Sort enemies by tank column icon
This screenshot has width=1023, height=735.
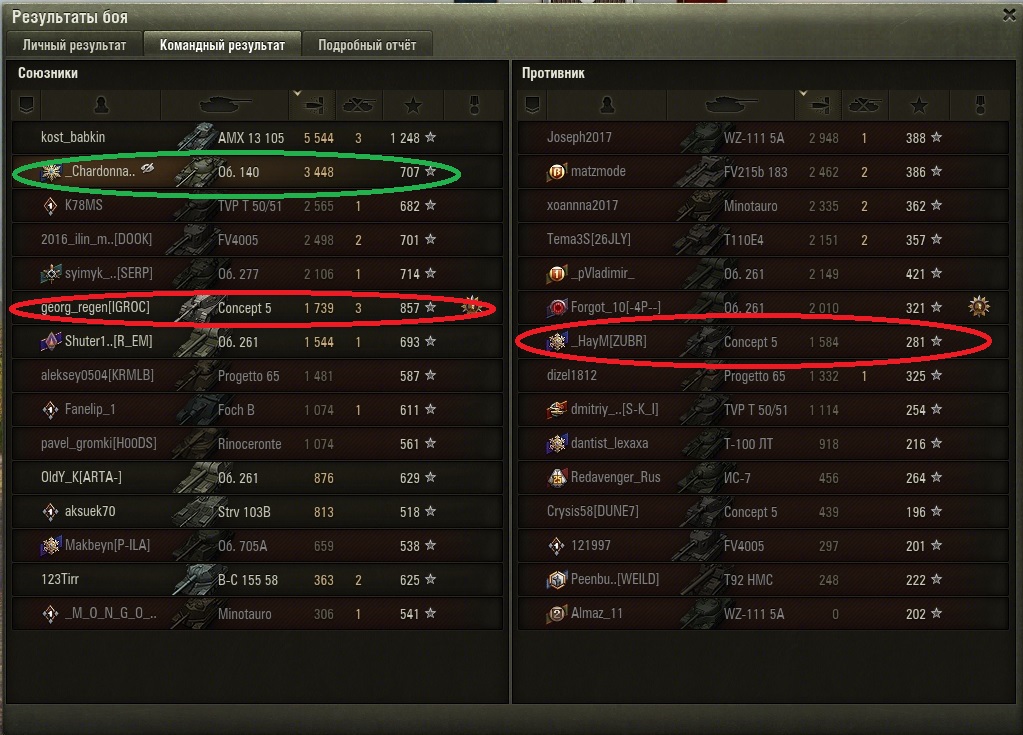[731, 105]
